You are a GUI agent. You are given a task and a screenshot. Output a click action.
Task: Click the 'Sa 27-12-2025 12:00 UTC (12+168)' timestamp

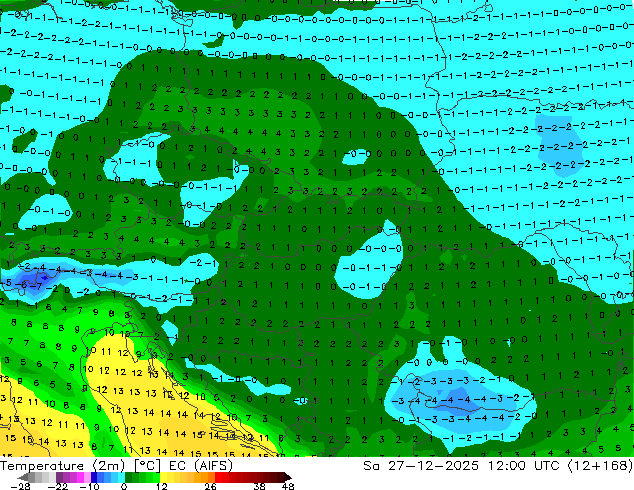[x=498, y=465]
